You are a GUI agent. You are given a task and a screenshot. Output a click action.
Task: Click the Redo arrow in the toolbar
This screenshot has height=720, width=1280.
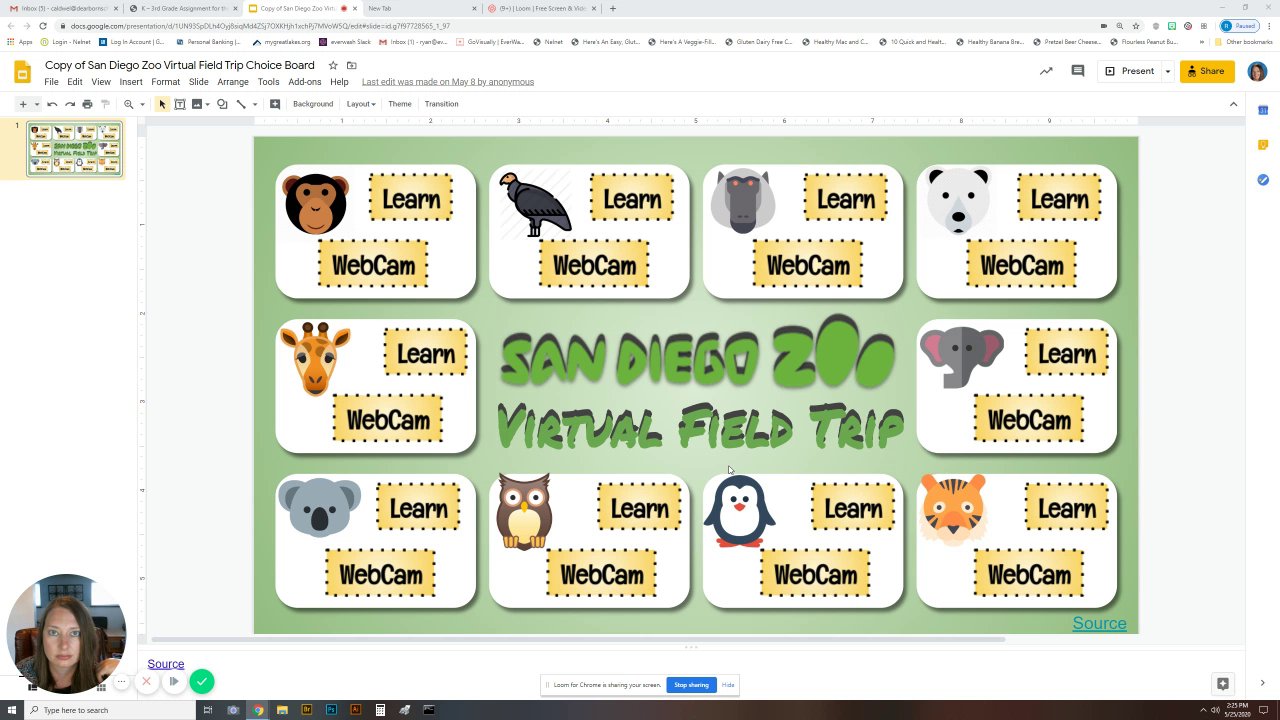pos(70,104)
